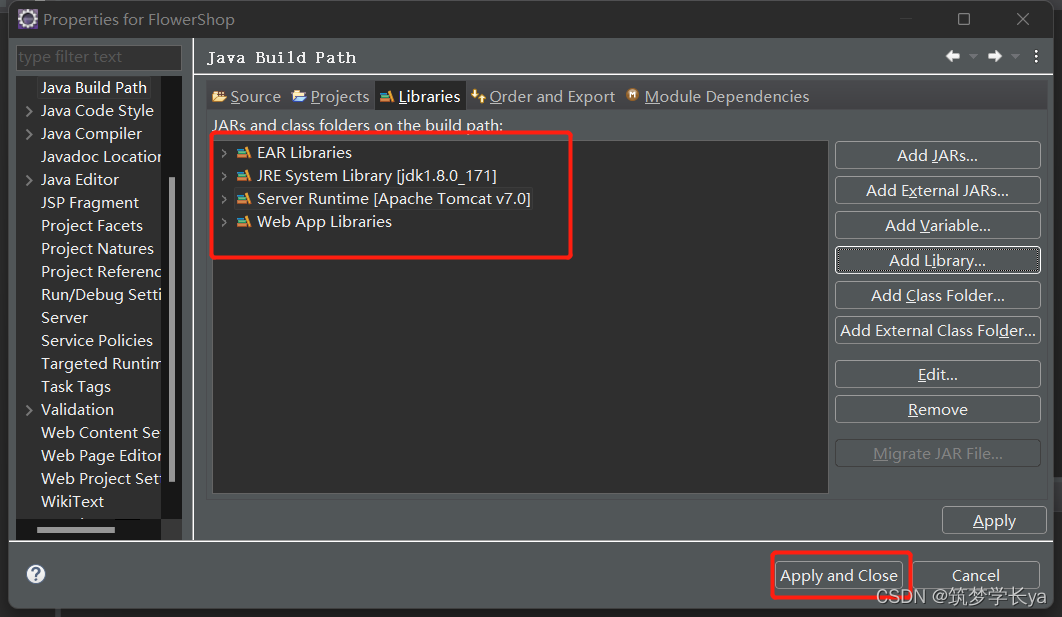Click the JRE System Library icon
Screen dimensions: 1062x617
244,176
